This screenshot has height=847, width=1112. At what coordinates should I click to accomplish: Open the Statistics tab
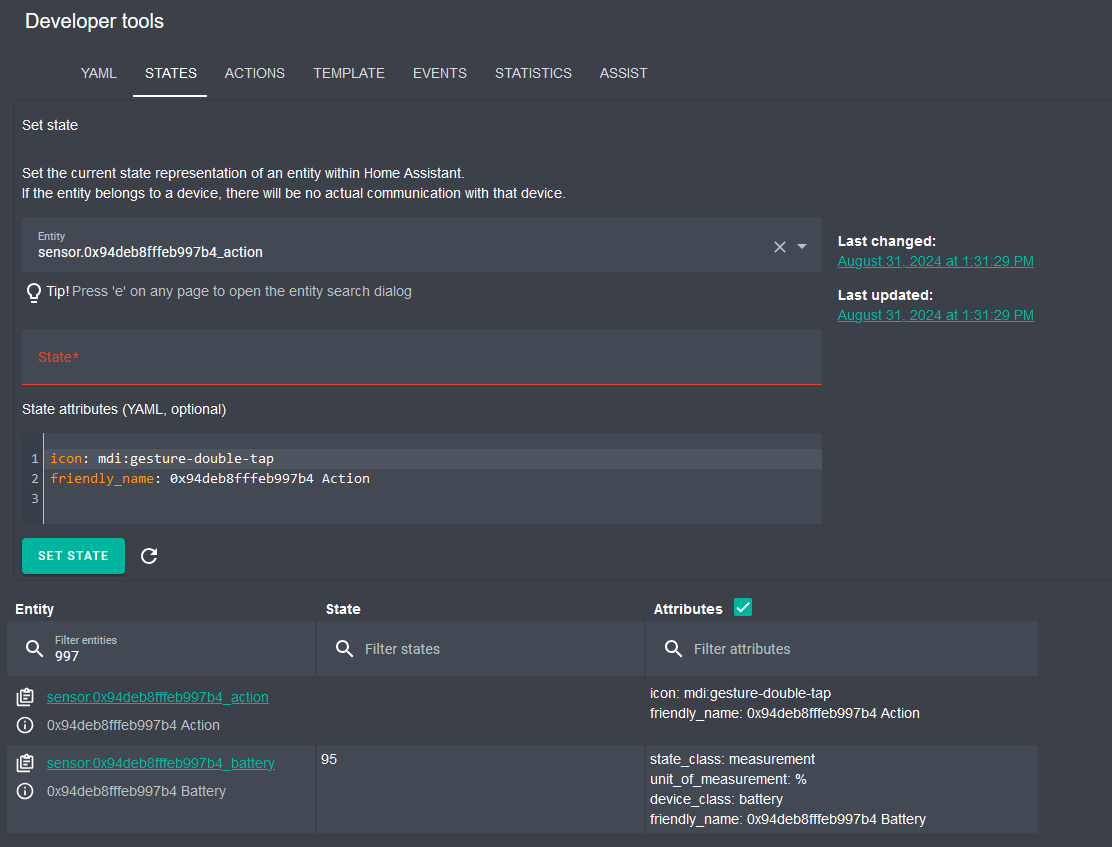(533, 73)
